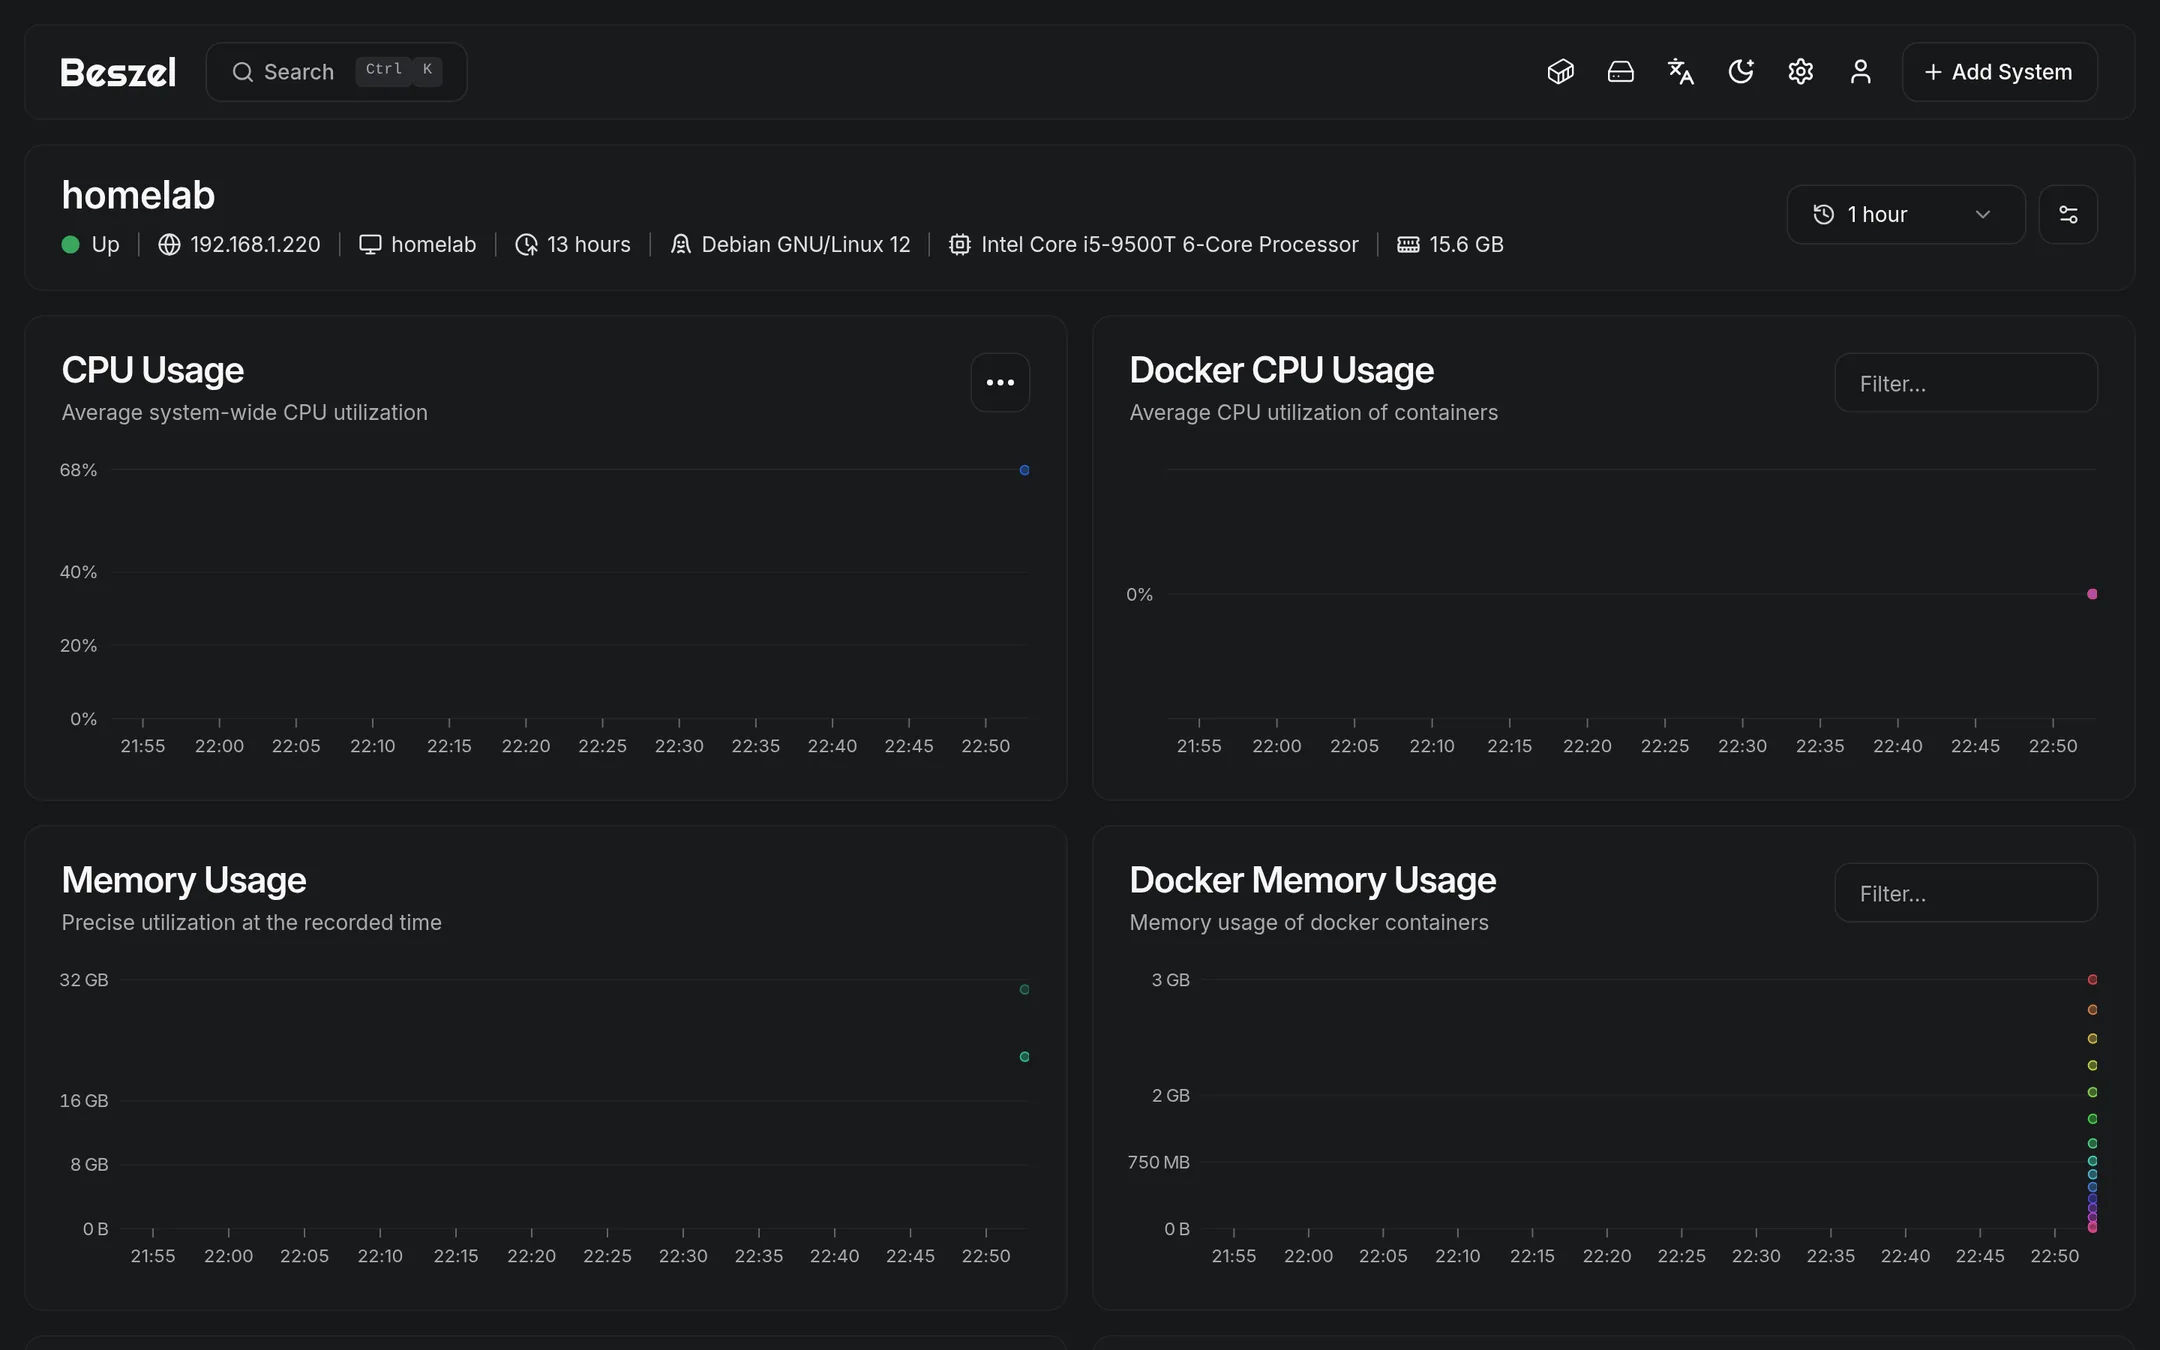Click the pink Docker CPU data point
The image size is (2160, 1350).
[x=2092, y=594]
